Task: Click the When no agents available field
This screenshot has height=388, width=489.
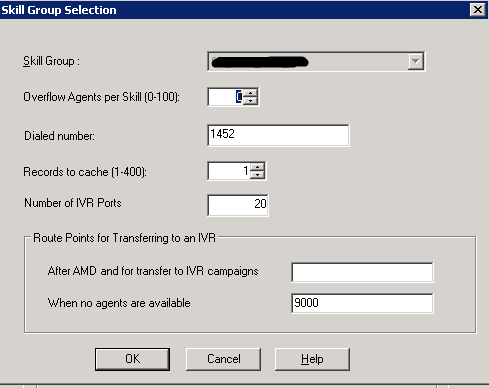Action: tap(362, 303)
